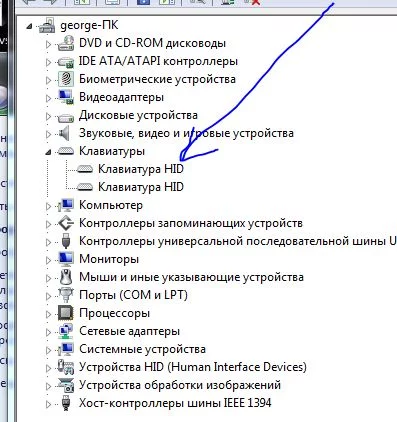Image resolution: width=397 pixels, height=422 pixels.
Task: Click the fingerprint icon for Биометрические устройства
Action: 66,79
